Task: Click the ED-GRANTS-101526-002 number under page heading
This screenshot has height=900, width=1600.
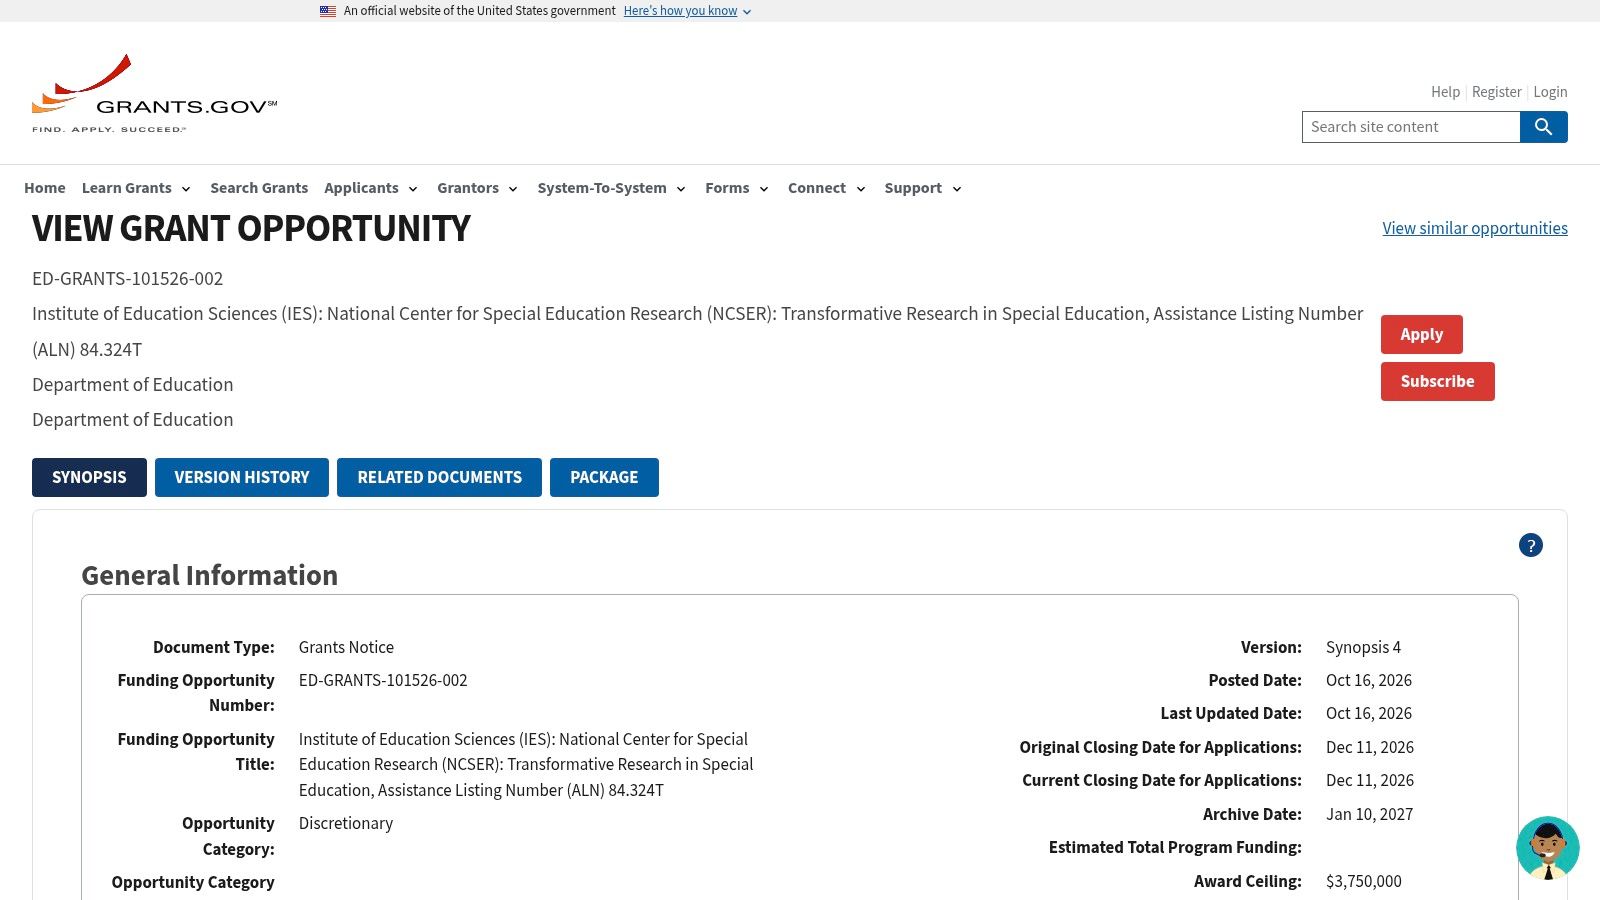Action: pyautogui.click(x=128, y=279)
